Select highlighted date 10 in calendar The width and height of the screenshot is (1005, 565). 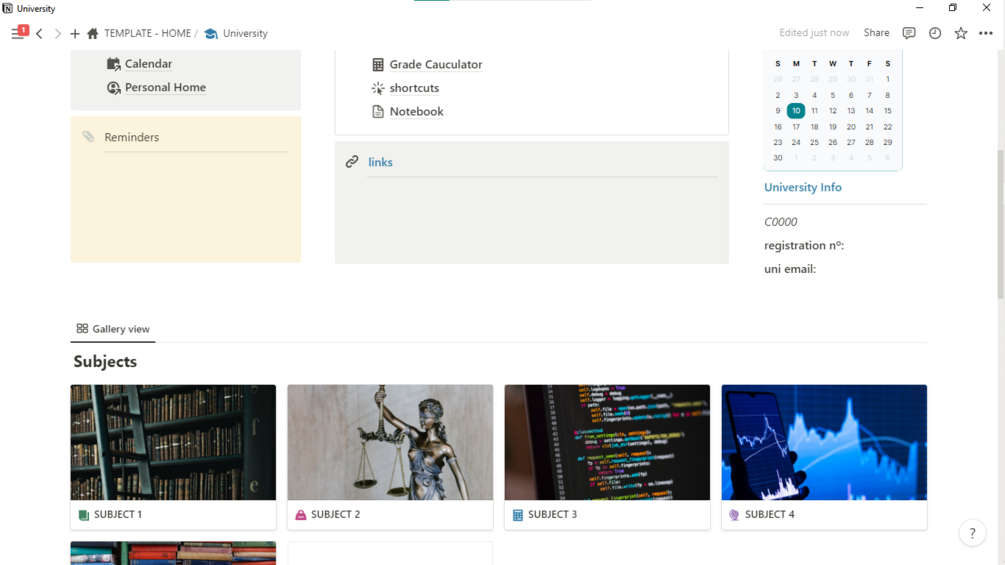click(796, 111)
